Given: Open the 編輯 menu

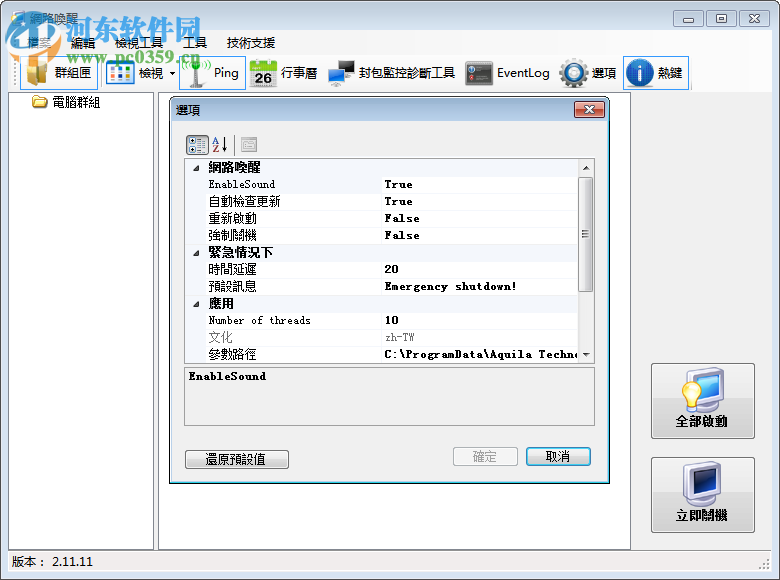Looking at the screenshot, I should [x=83, y=43].
